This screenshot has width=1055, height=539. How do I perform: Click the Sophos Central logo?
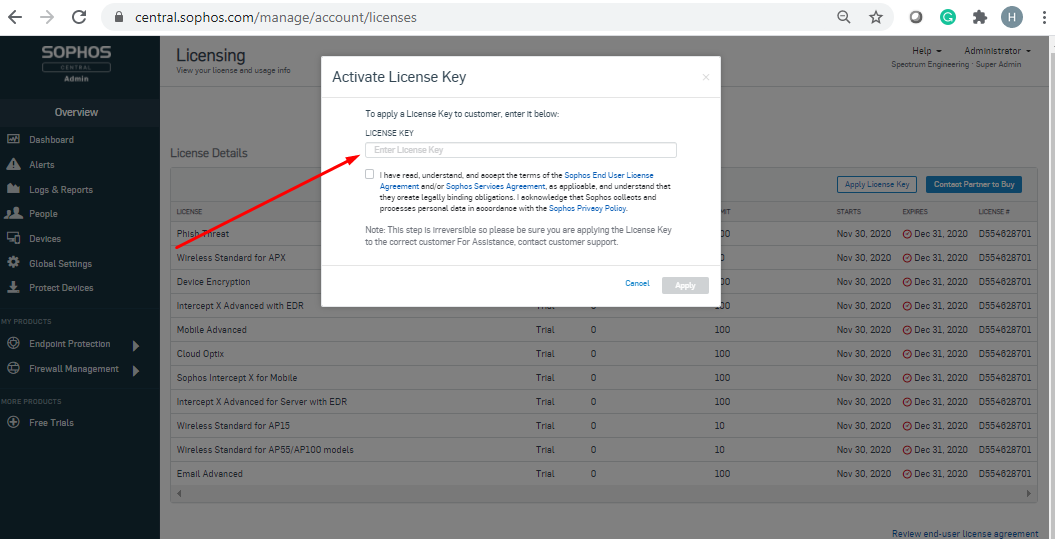(x=76, y=63)
